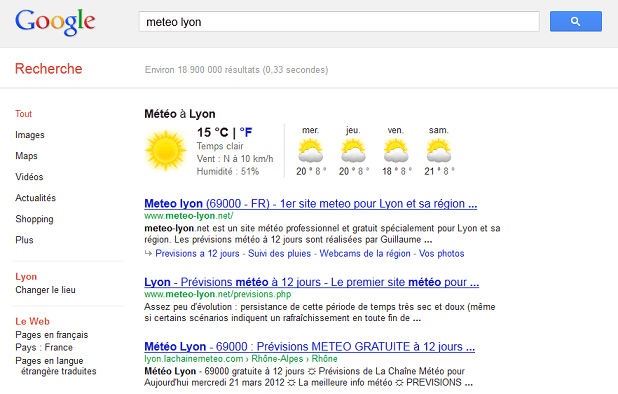Click the www.meteo-lyon.net/previsions.php URL
Viewport: 618px width, 394px height.
pos(218,294)
